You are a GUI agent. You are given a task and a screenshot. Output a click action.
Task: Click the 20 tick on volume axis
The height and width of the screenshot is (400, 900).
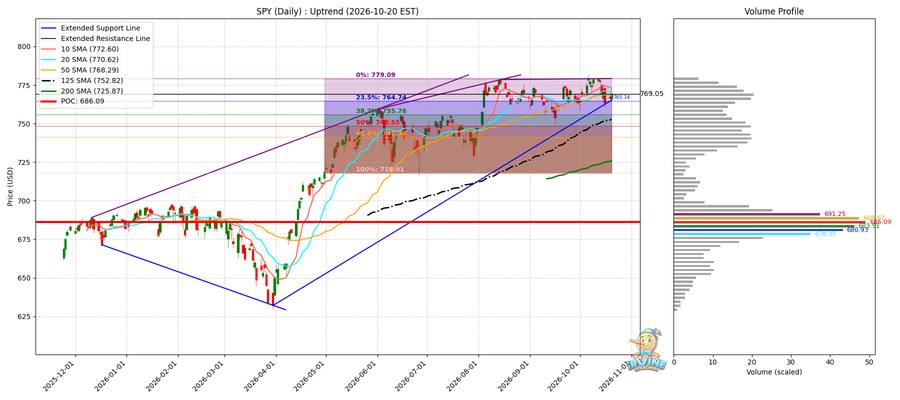pyautogui.click(x=752, y=362)
